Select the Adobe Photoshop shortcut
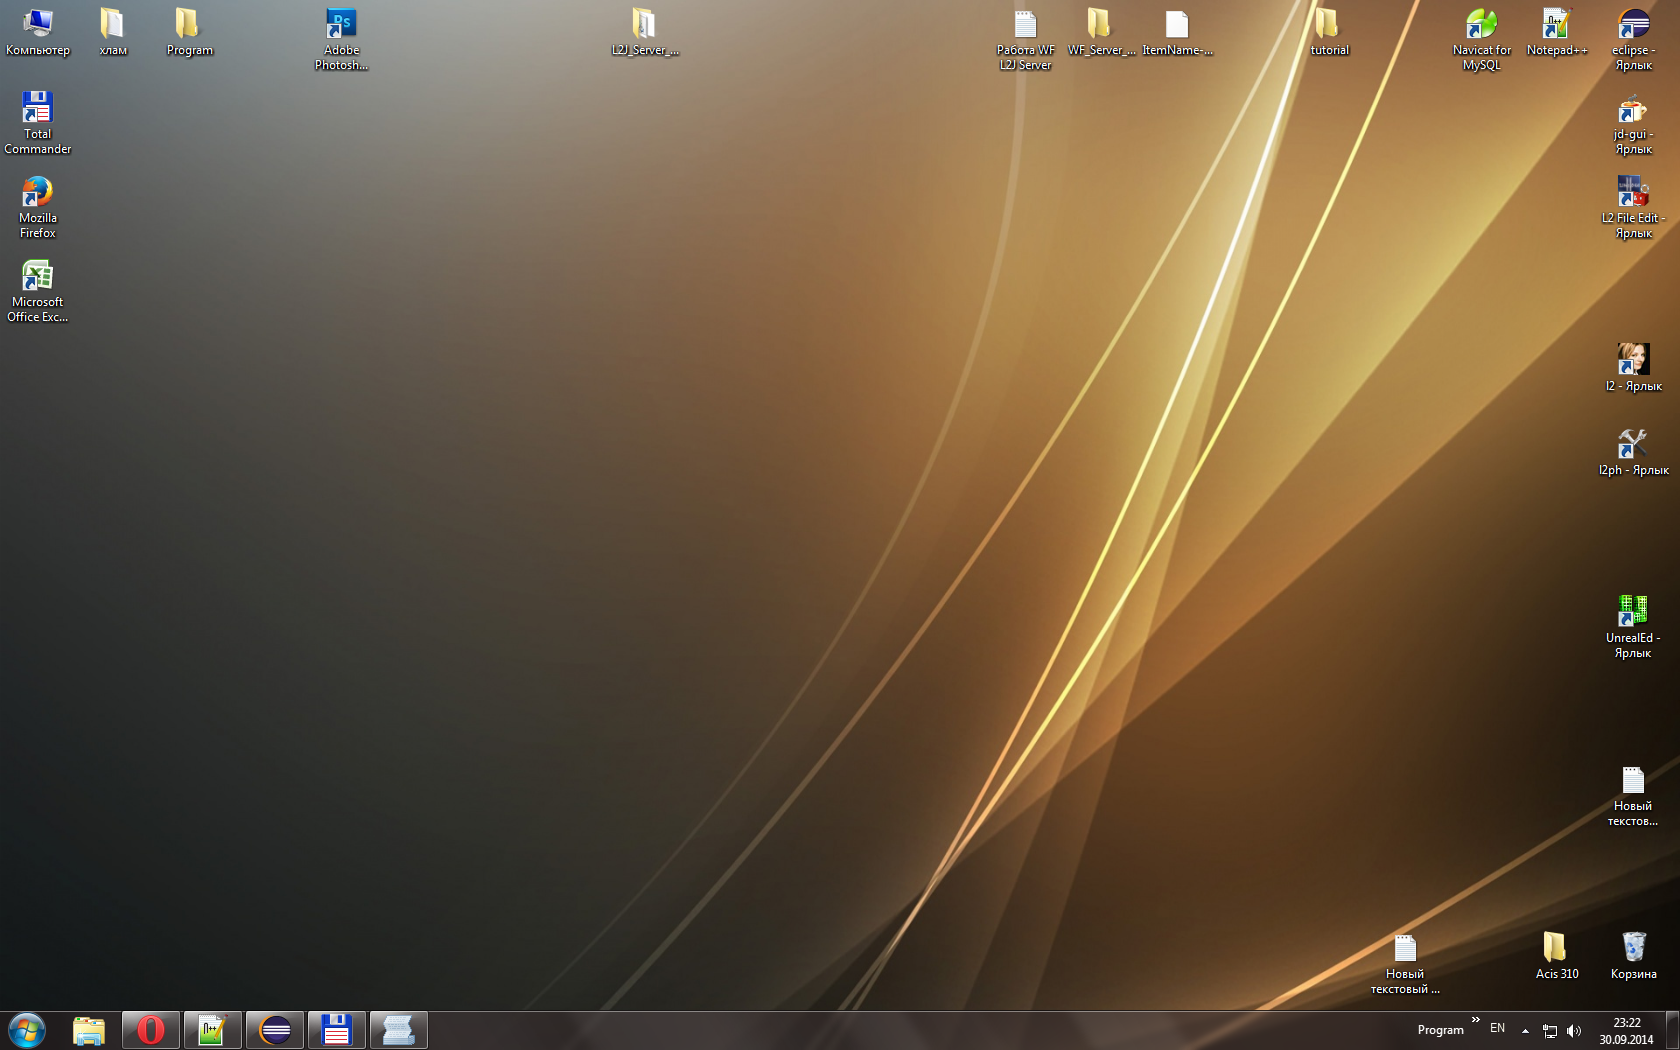The image size is (1680, 1050). [x=341, y=39]
